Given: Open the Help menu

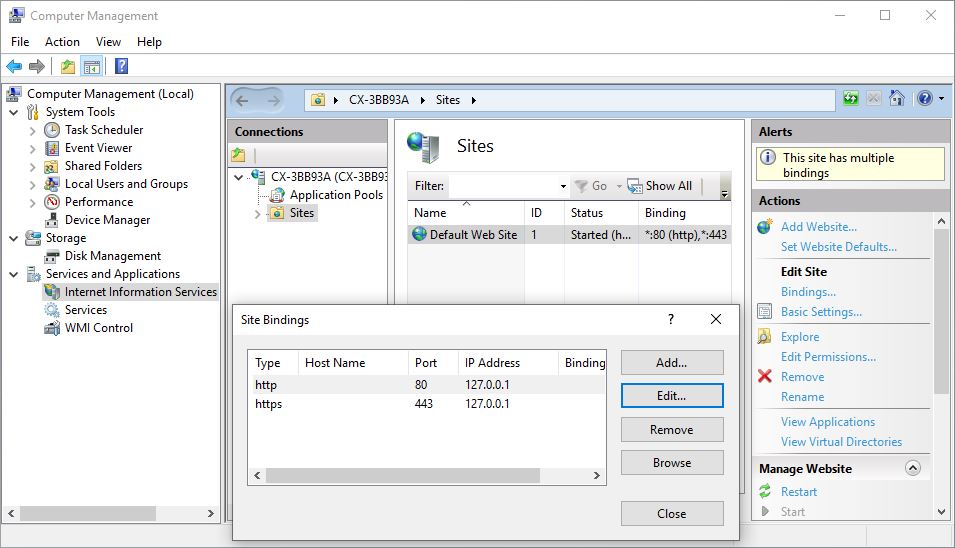Looking at the screenshot, I should click(149, 41).
